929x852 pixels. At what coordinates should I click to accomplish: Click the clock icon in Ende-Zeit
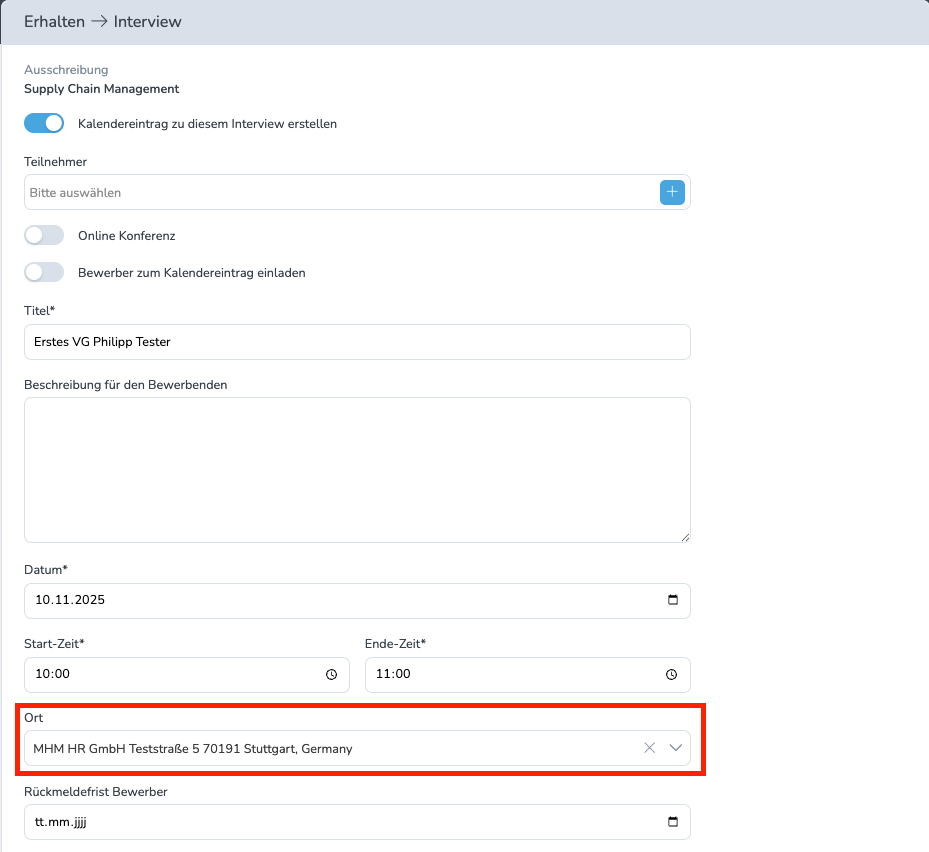[672, 674]
